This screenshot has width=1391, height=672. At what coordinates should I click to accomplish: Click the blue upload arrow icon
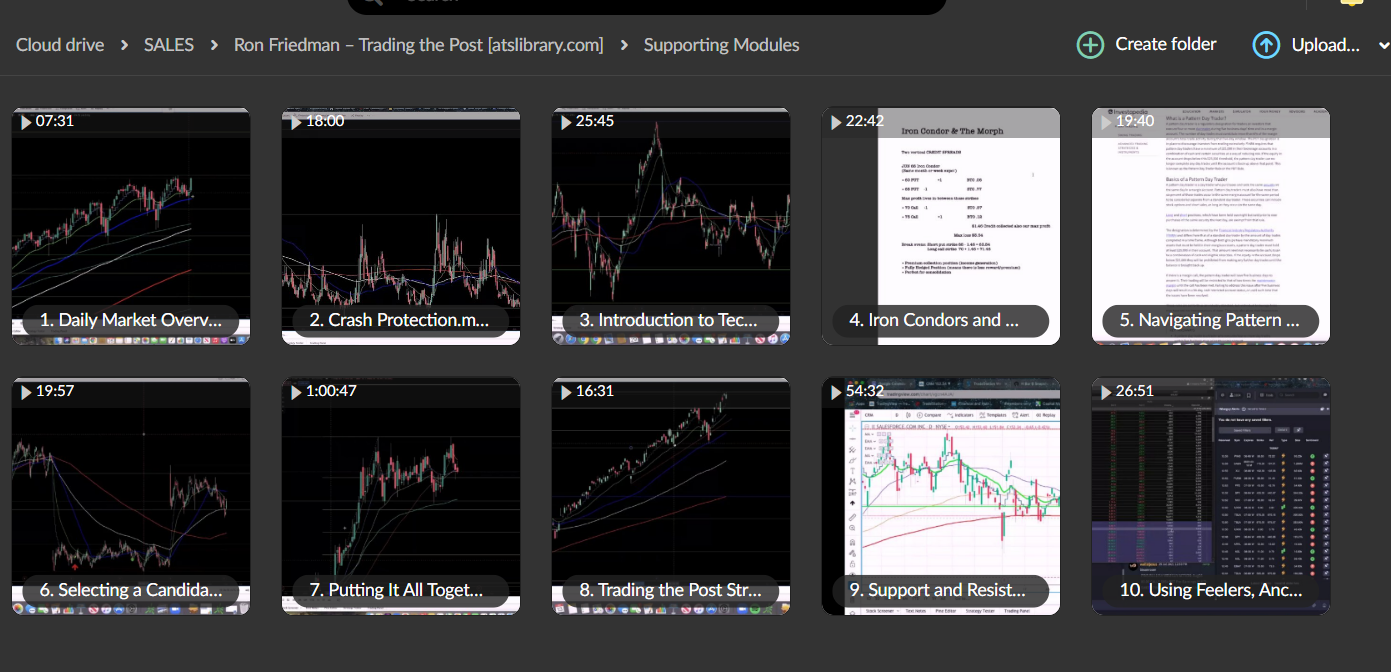[x=1266, y=44]
